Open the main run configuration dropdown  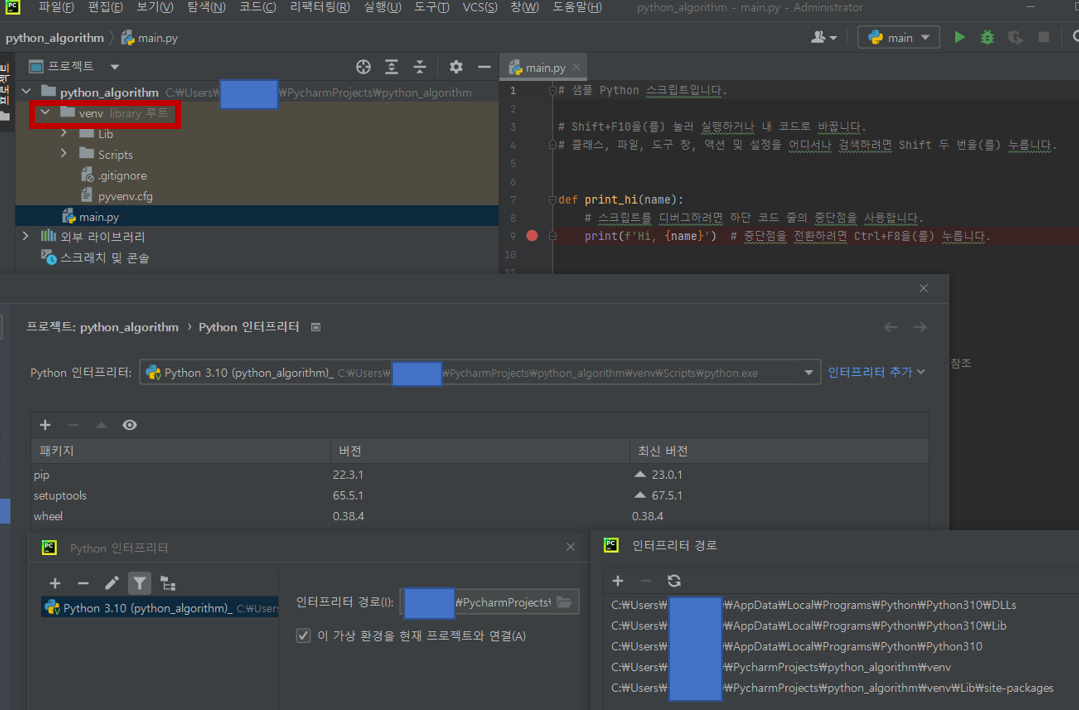(x=899, y=37)
